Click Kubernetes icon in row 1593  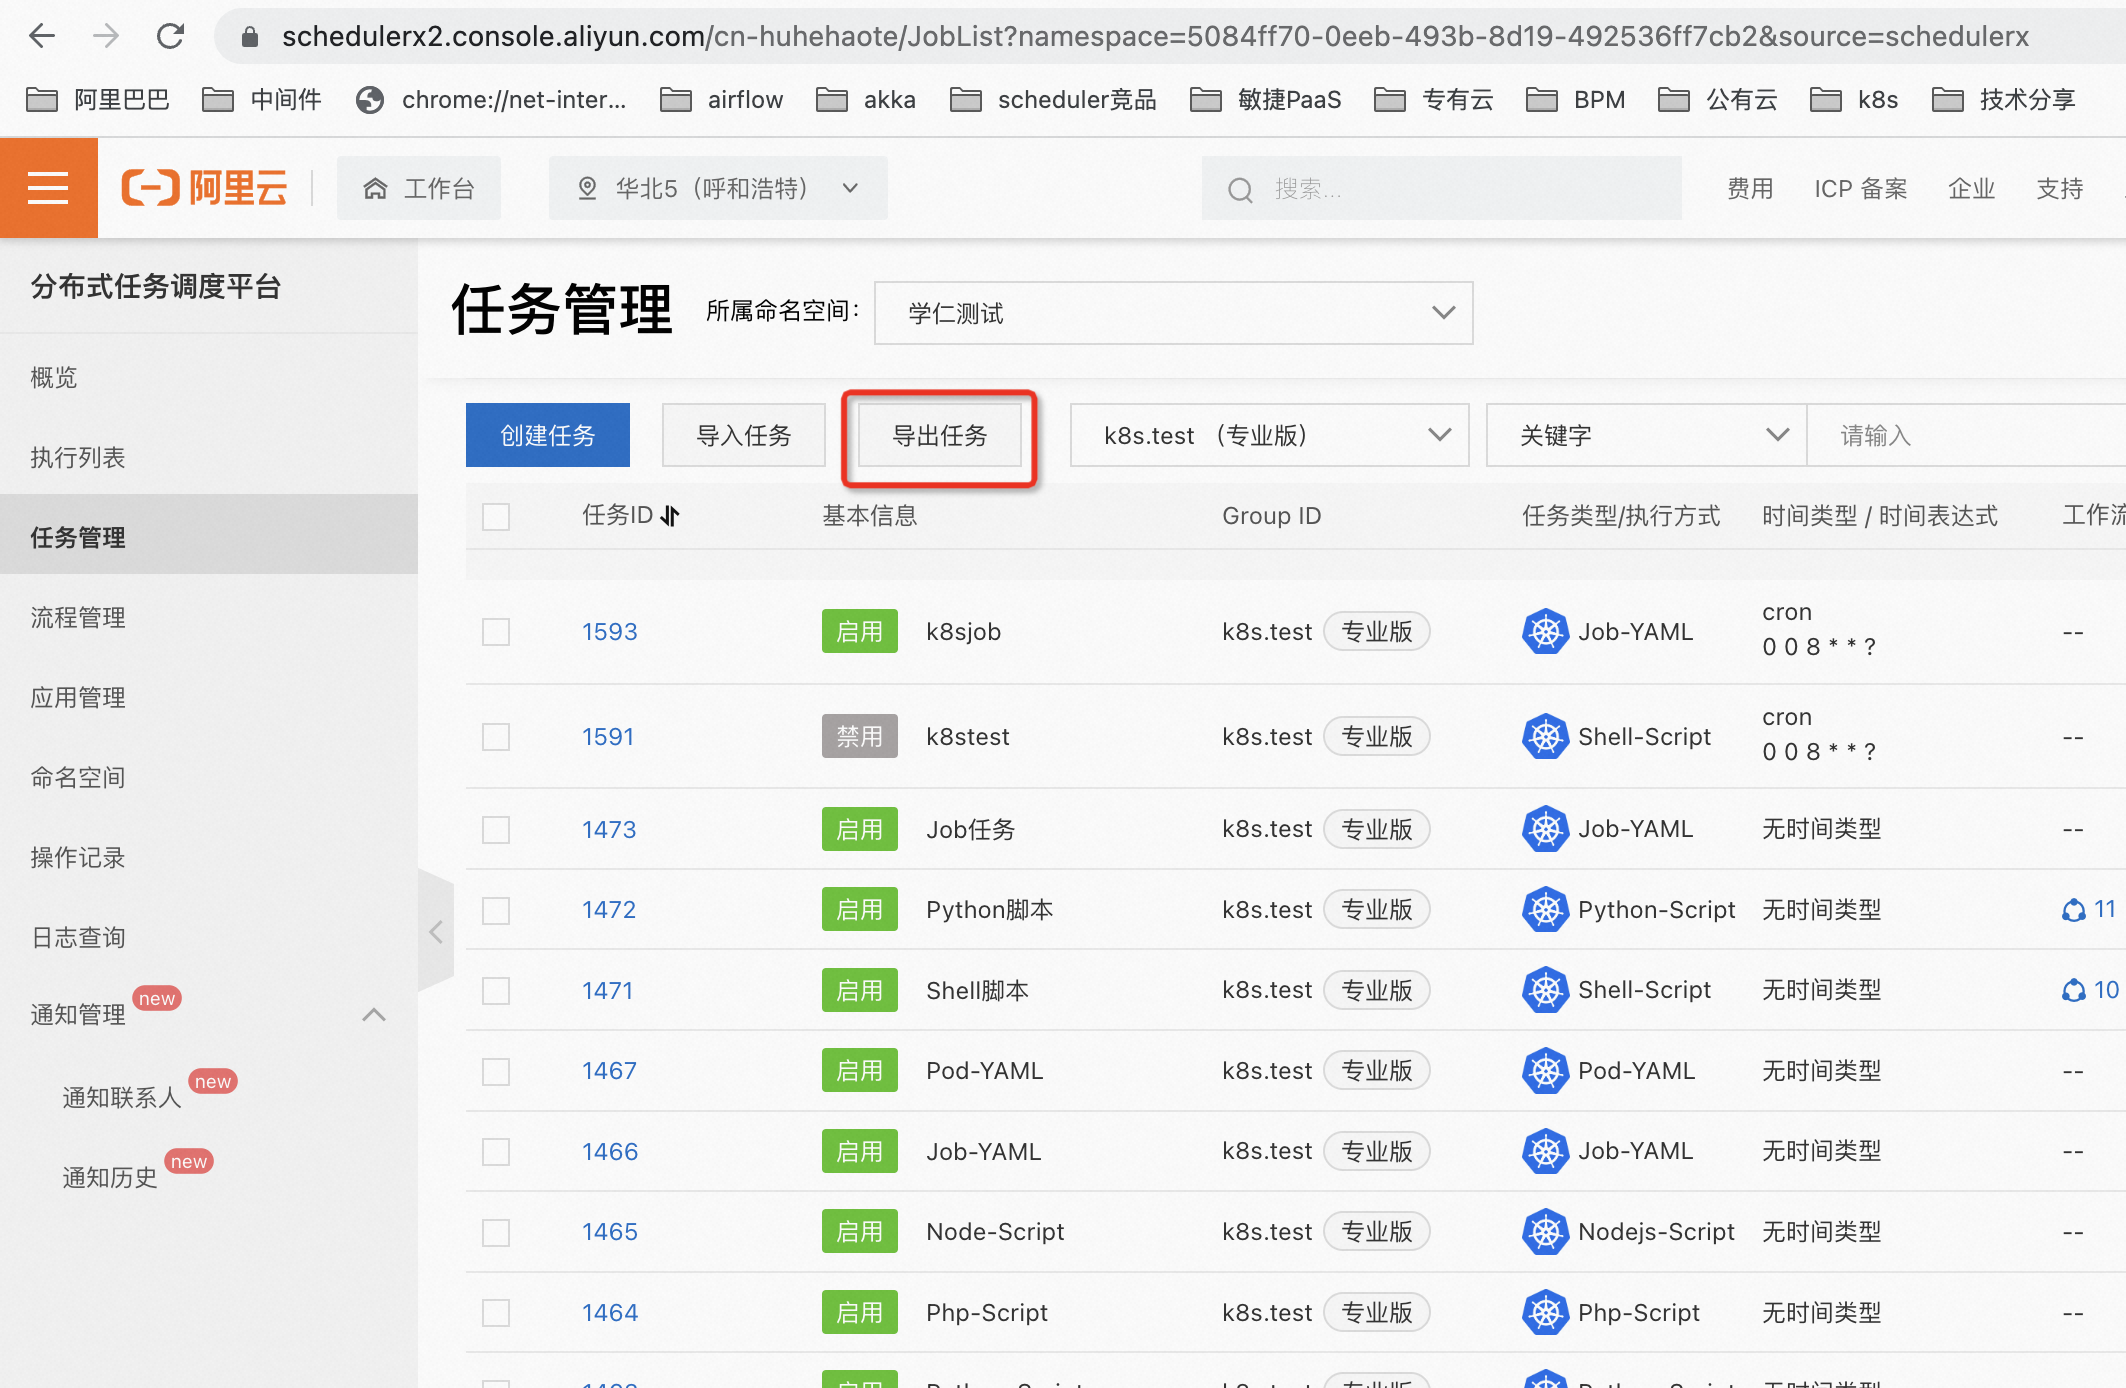[1545, 632]
